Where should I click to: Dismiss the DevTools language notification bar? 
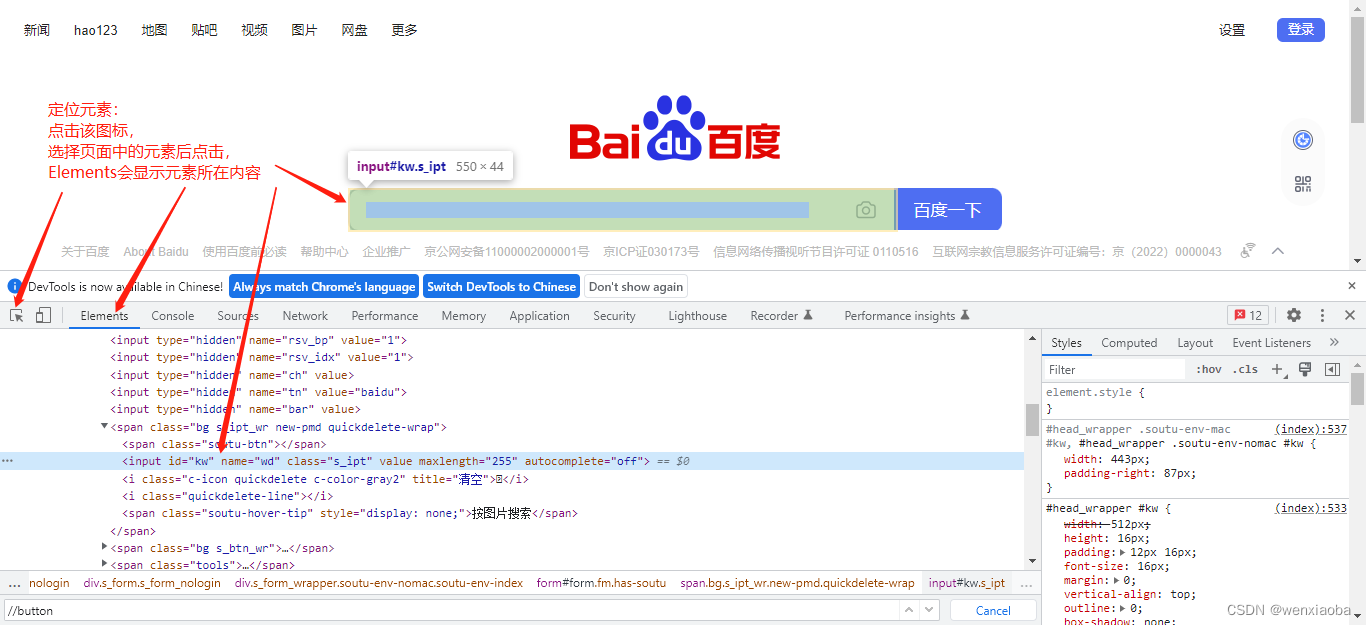1352,286
